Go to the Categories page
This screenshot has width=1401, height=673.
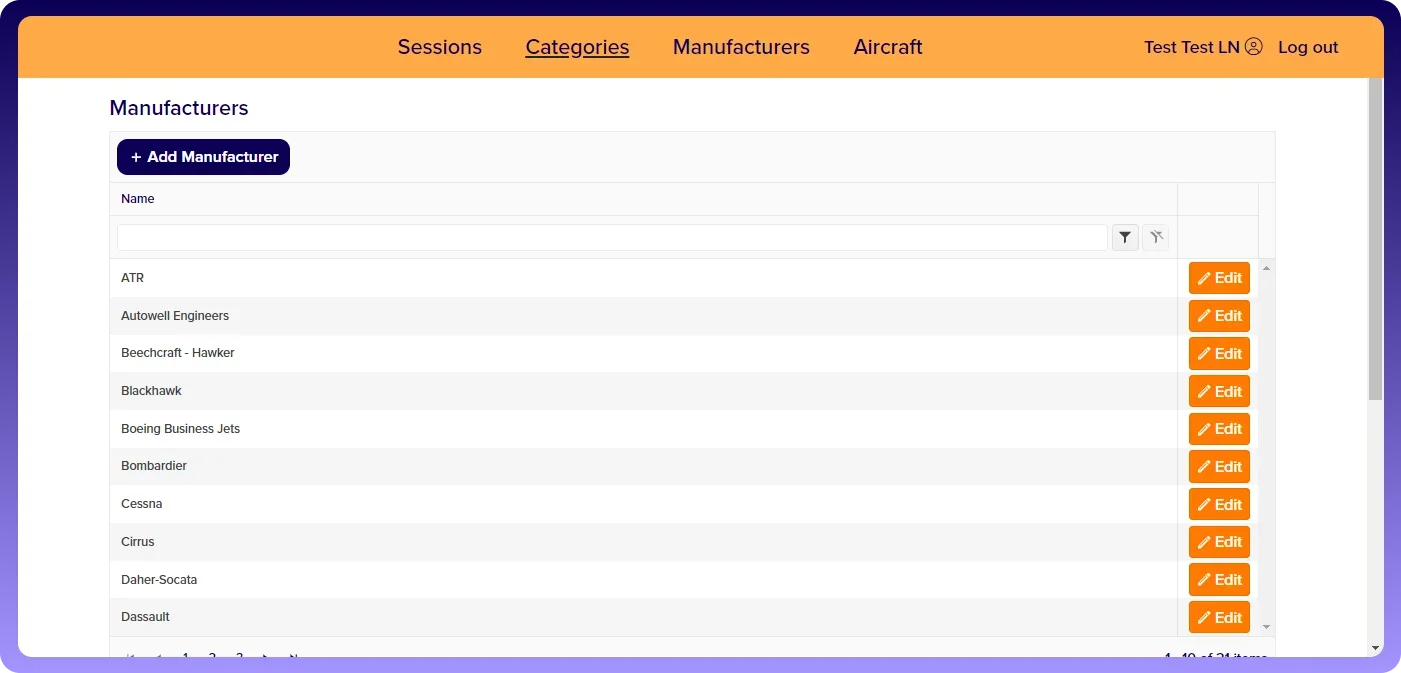[577, 47]
